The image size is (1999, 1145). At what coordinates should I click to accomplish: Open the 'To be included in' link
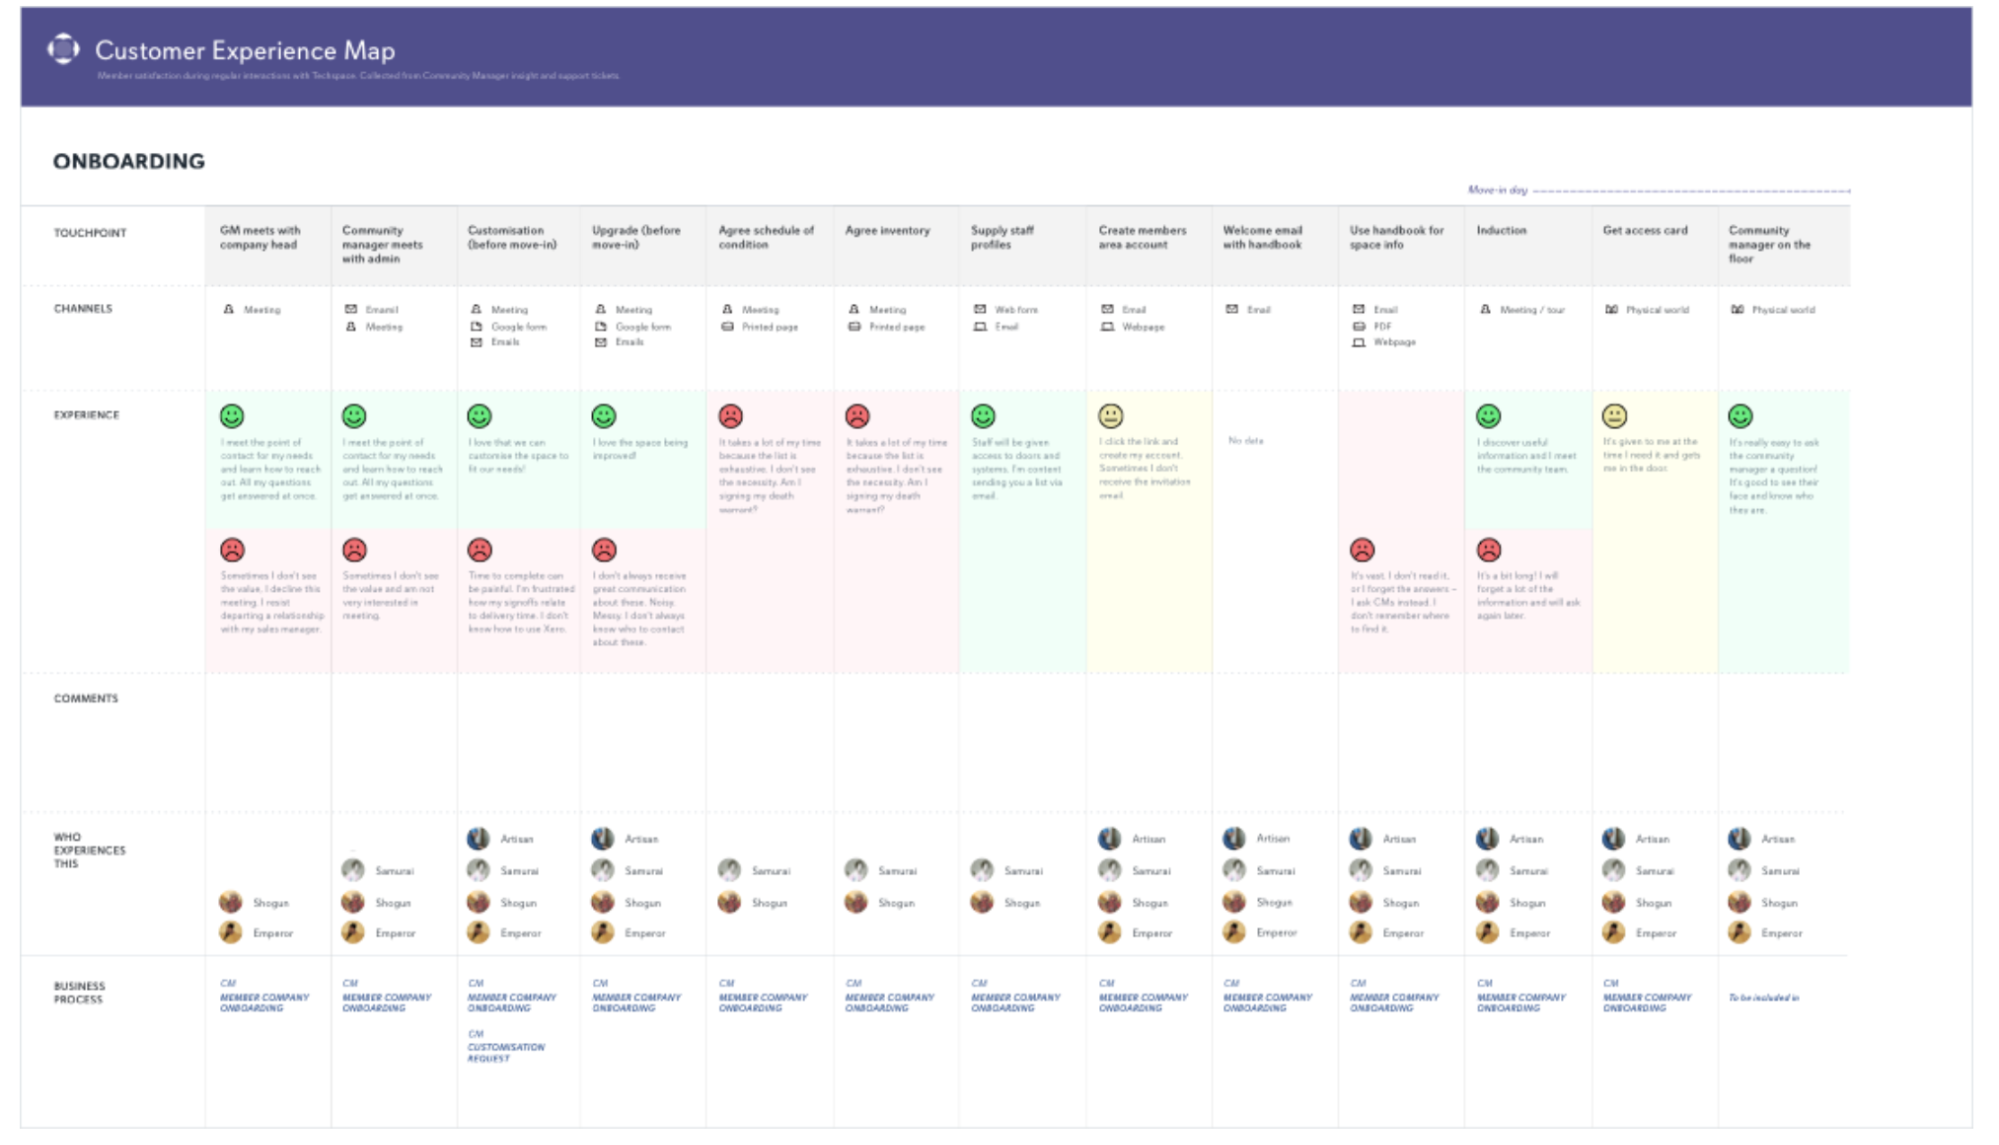1763,998
